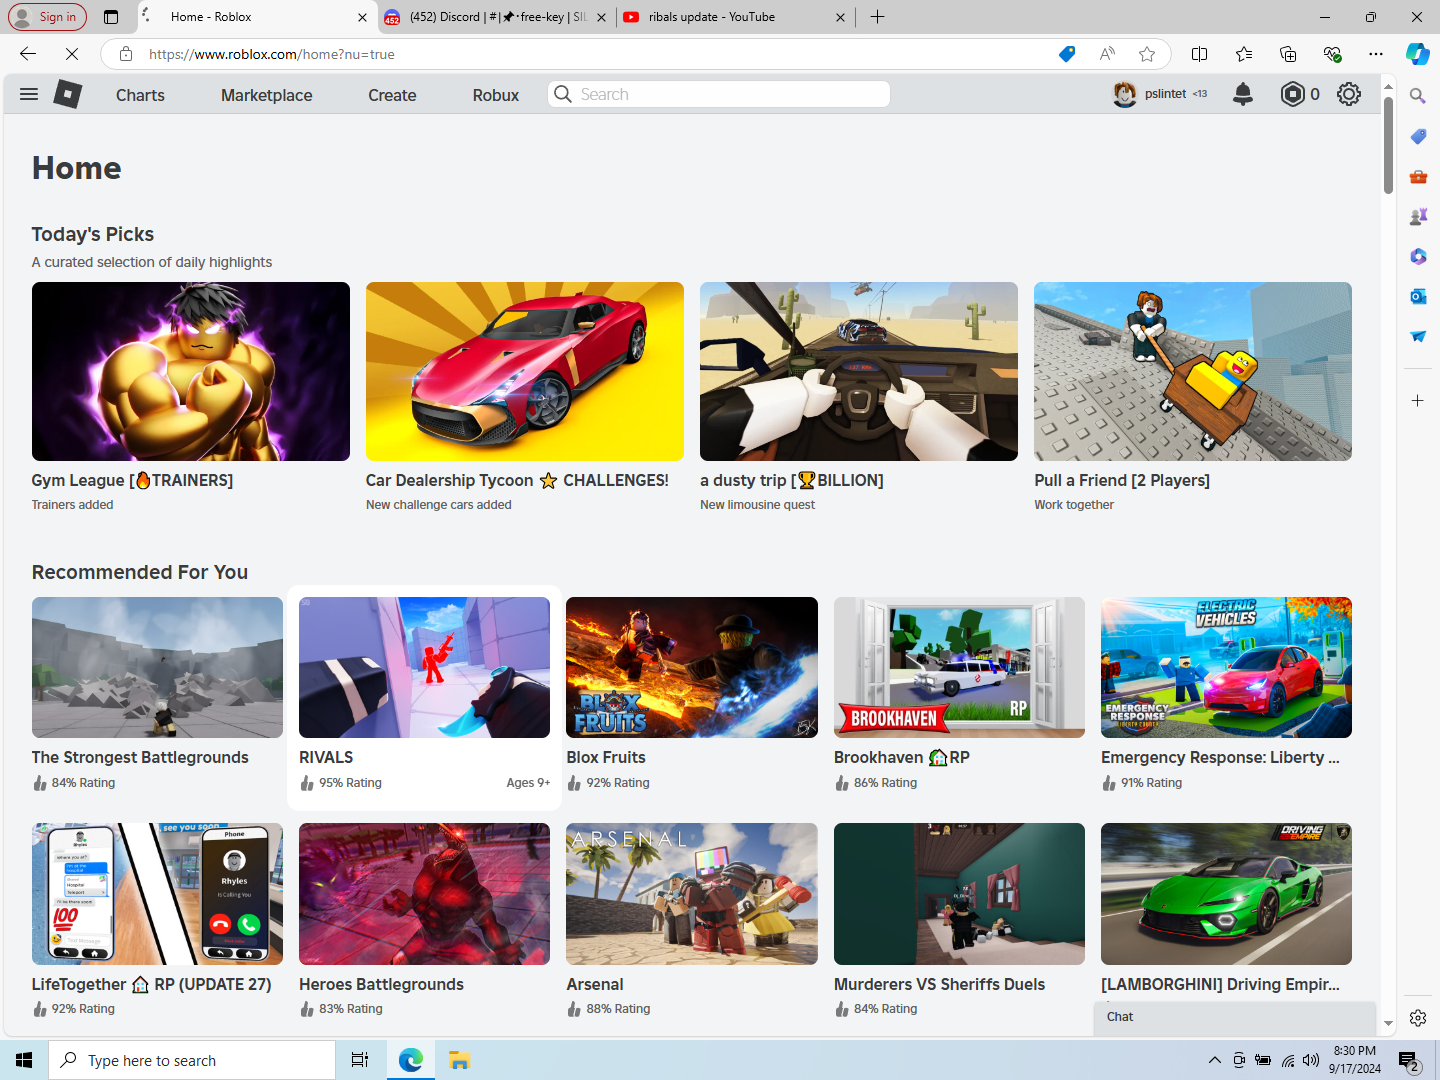The width and height of the screenshot is (1440, 1080).
Task: Switch to the ribals update YouTube tab
Action: tap(734, 17)
